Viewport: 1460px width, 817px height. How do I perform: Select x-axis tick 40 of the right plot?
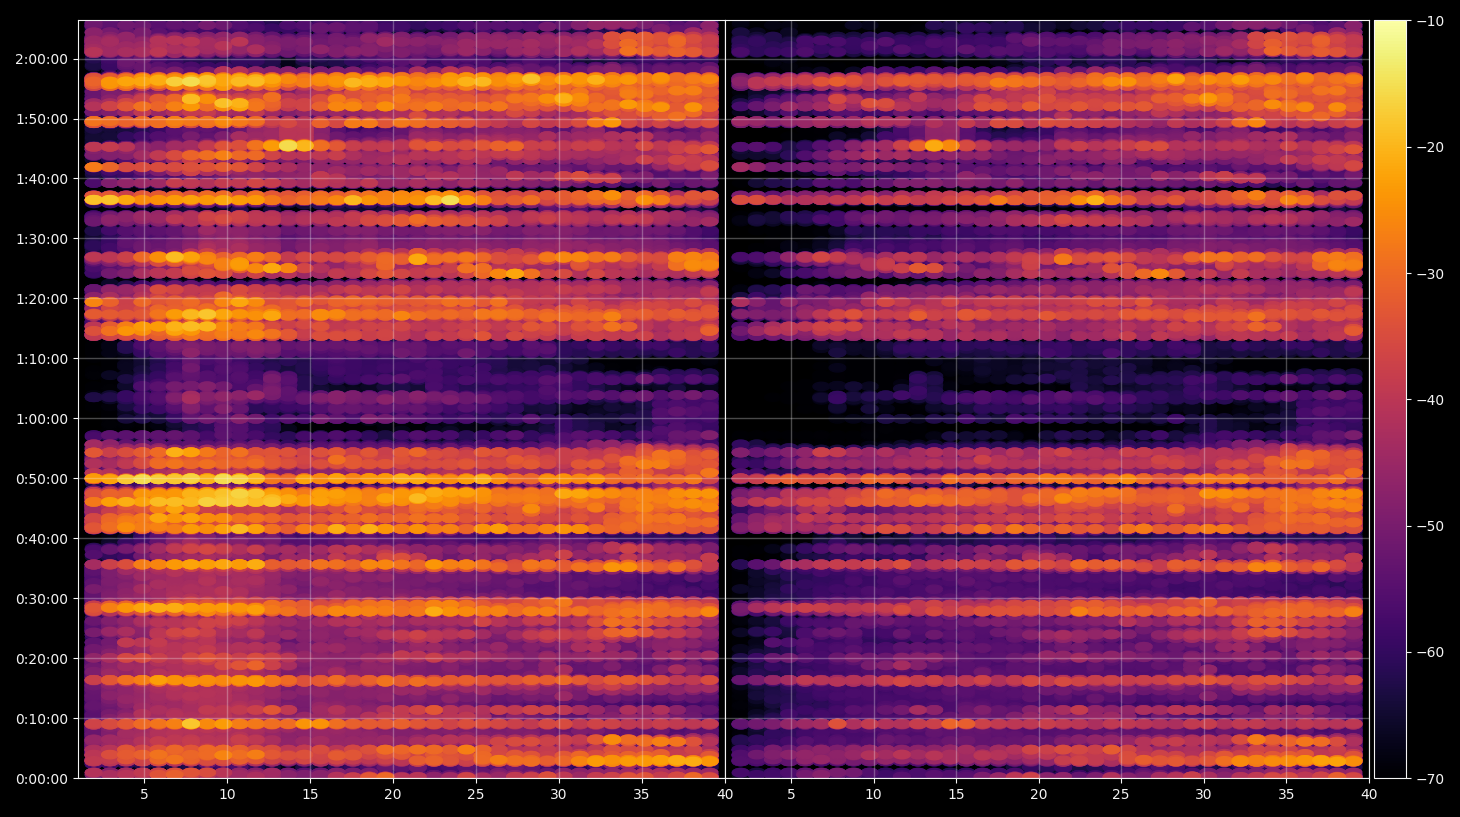click(1369, 795)
